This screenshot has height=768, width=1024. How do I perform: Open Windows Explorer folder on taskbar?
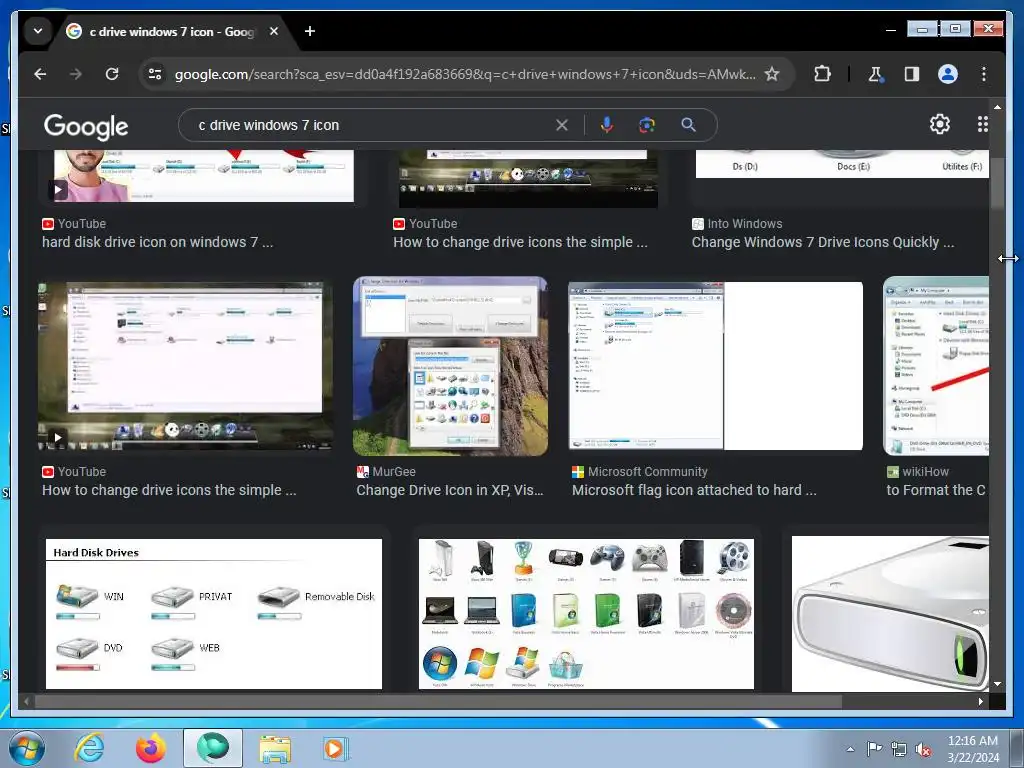[x=275, y=748]
